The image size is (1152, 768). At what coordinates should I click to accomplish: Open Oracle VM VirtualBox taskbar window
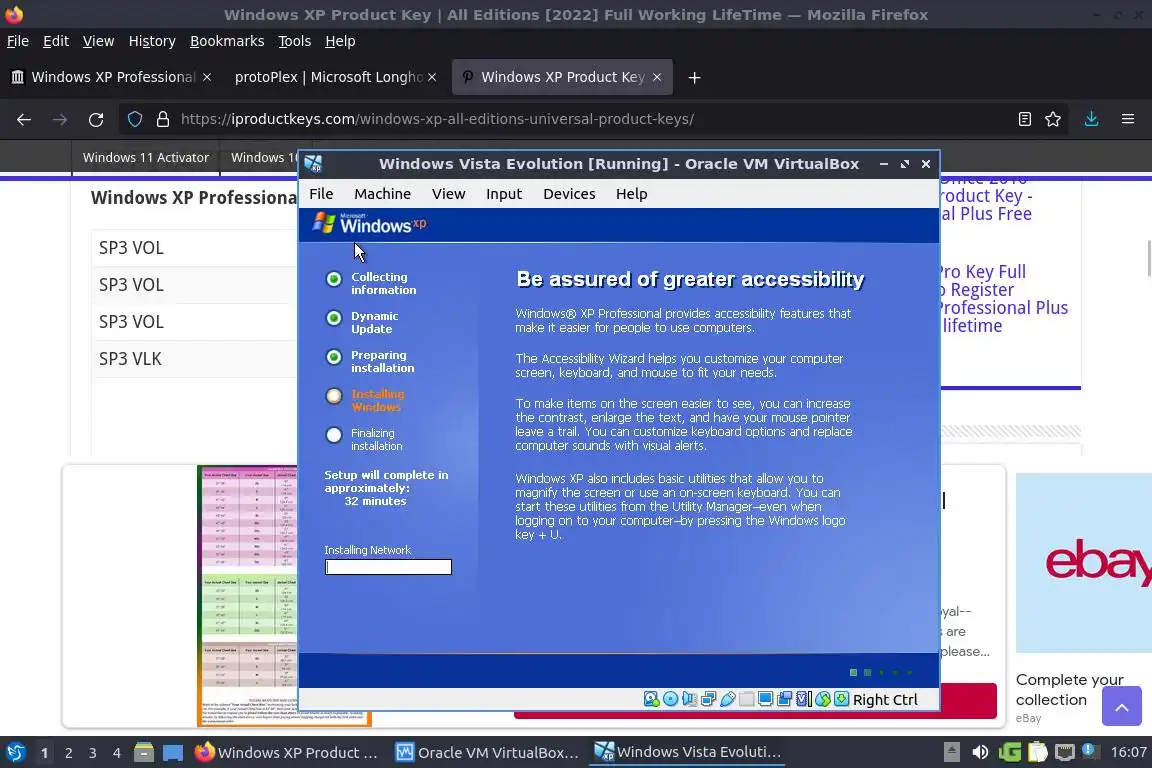coord(487,752)
